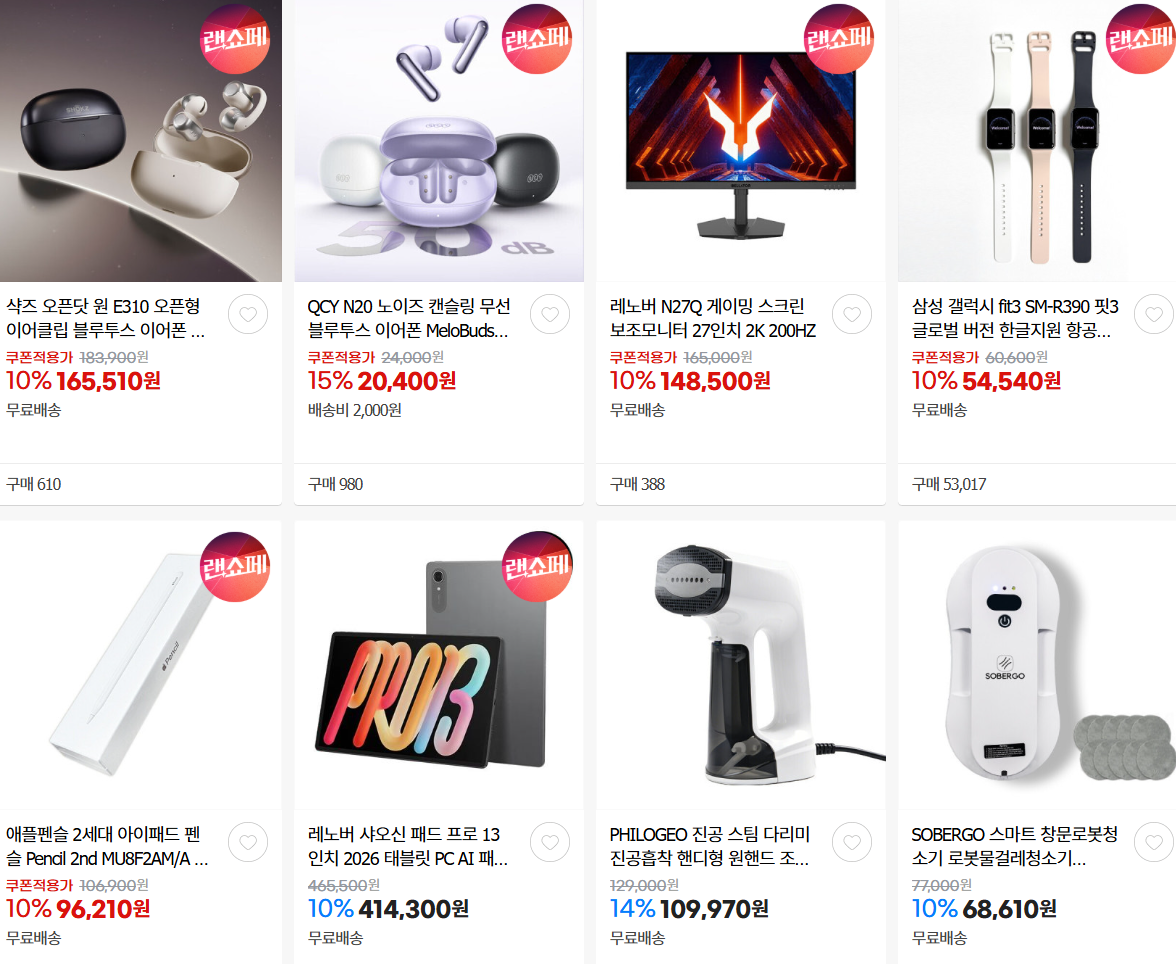Click 랜쇼페 badge on Lenovo monitor image
The image size is (1176, 964).
[838, 39]
